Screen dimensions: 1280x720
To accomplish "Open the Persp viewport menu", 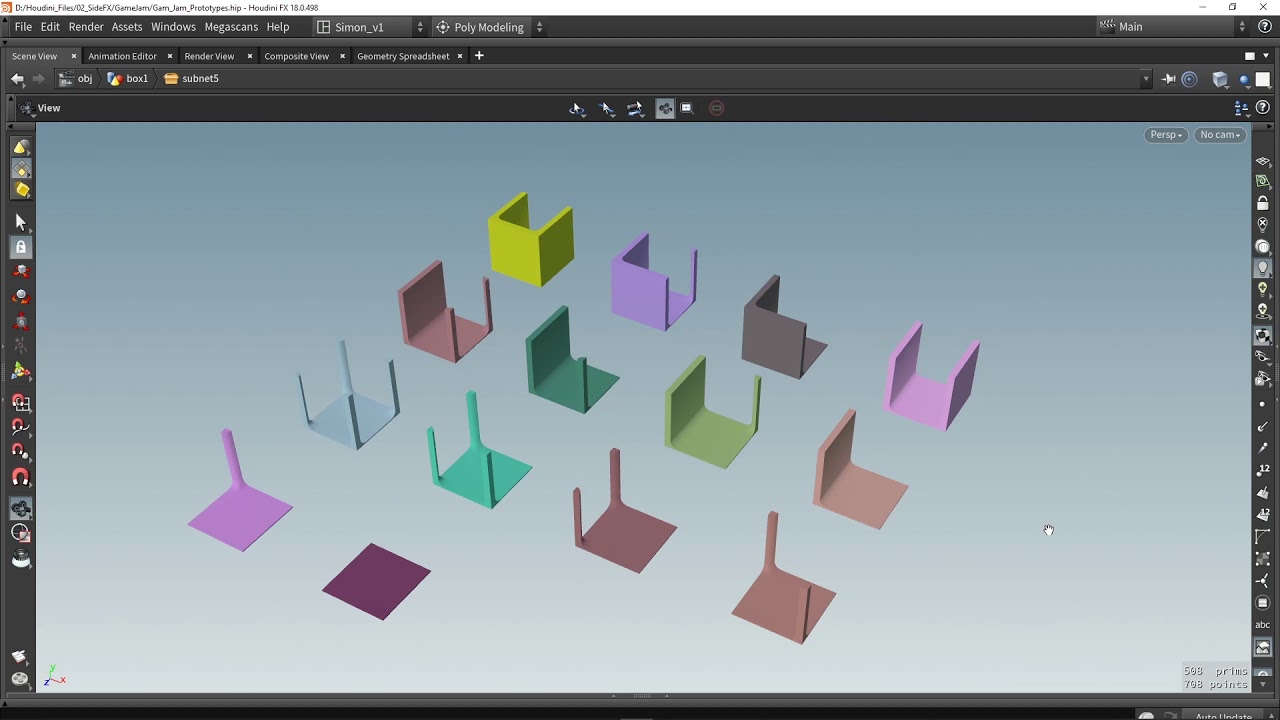I will pyautogui.click(x=1166, y=135).
